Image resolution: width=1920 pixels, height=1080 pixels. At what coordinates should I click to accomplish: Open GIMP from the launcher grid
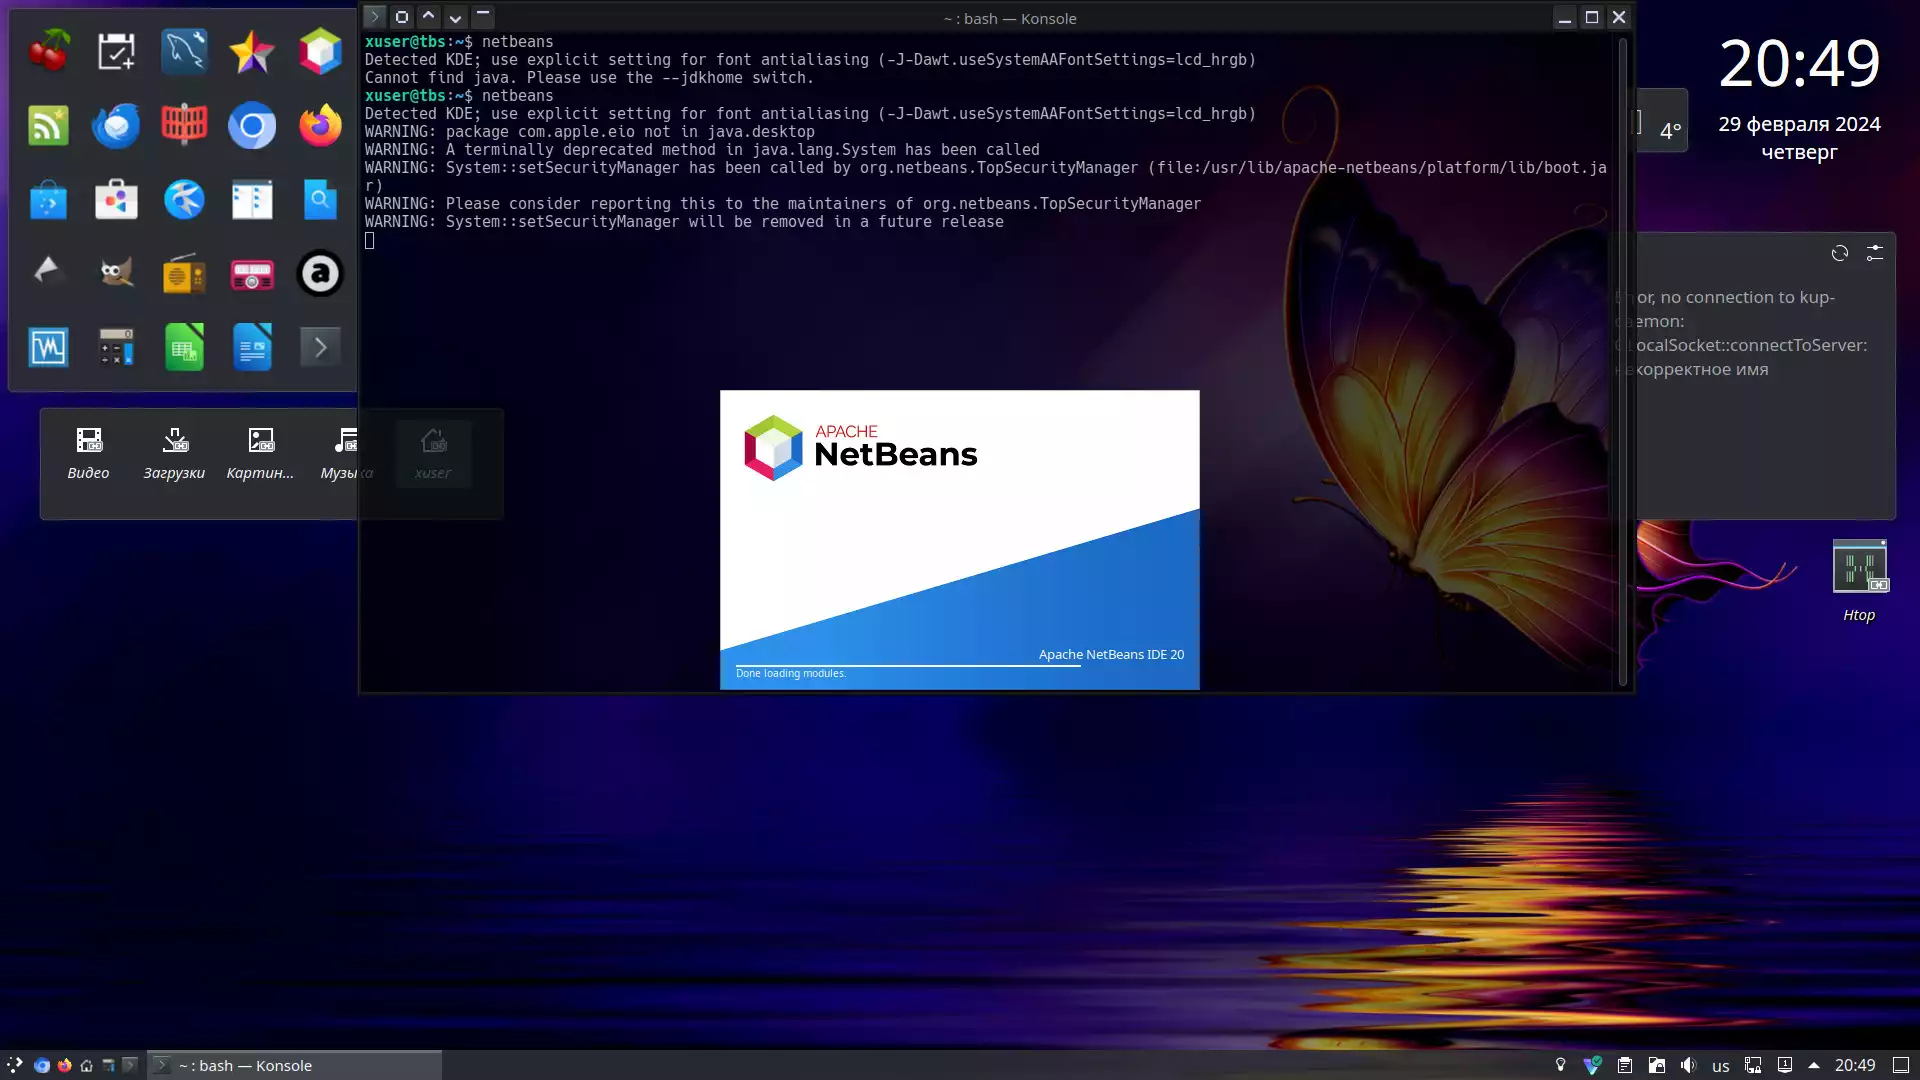[x=116, y=273]
